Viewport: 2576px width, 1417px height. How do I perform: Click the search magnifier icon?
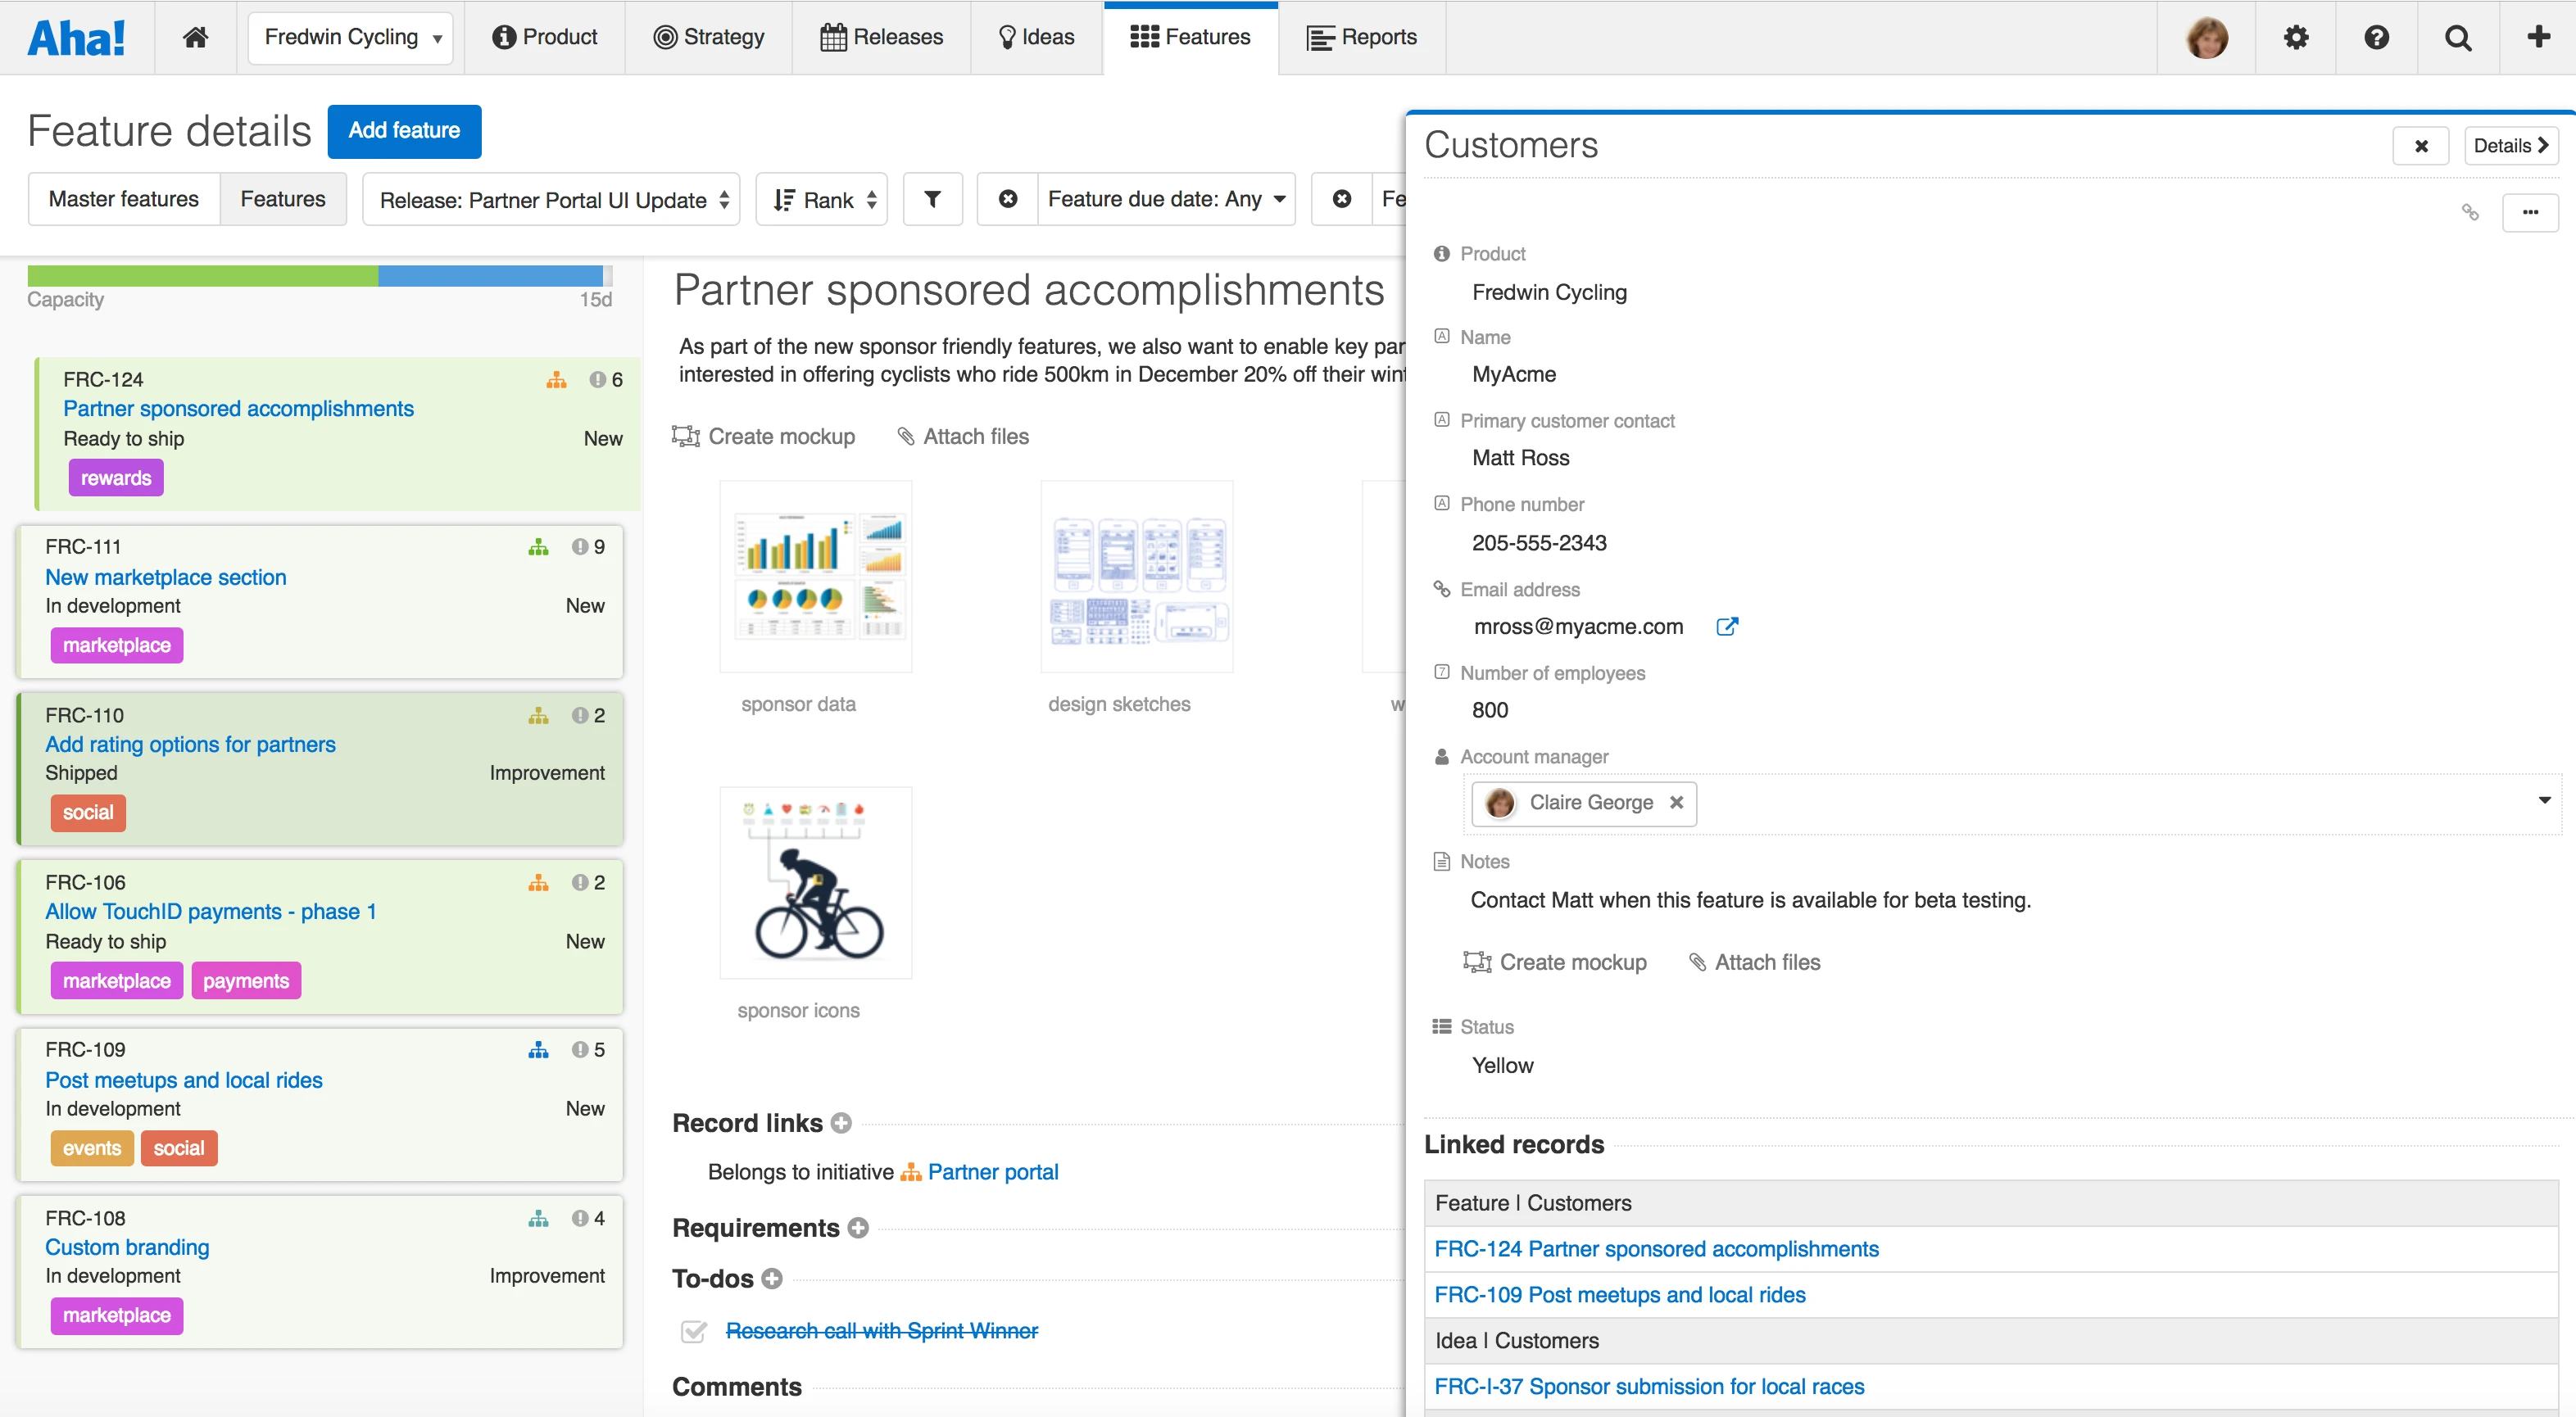(x=2458, y=37)
